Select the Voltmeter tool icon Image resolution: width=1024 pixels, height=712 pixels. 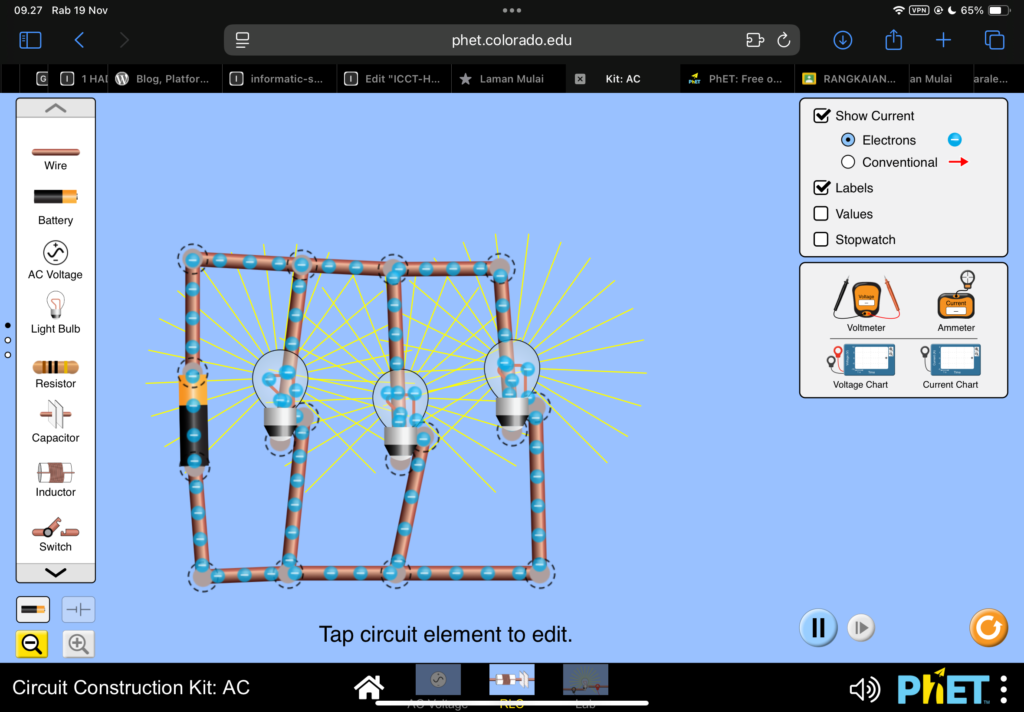tap(865, 299)
